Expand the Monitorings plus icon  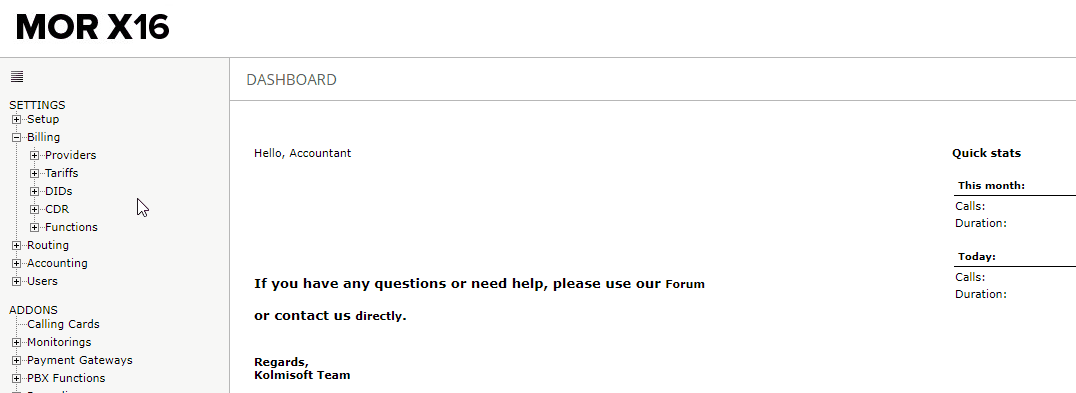pos(16,342)
